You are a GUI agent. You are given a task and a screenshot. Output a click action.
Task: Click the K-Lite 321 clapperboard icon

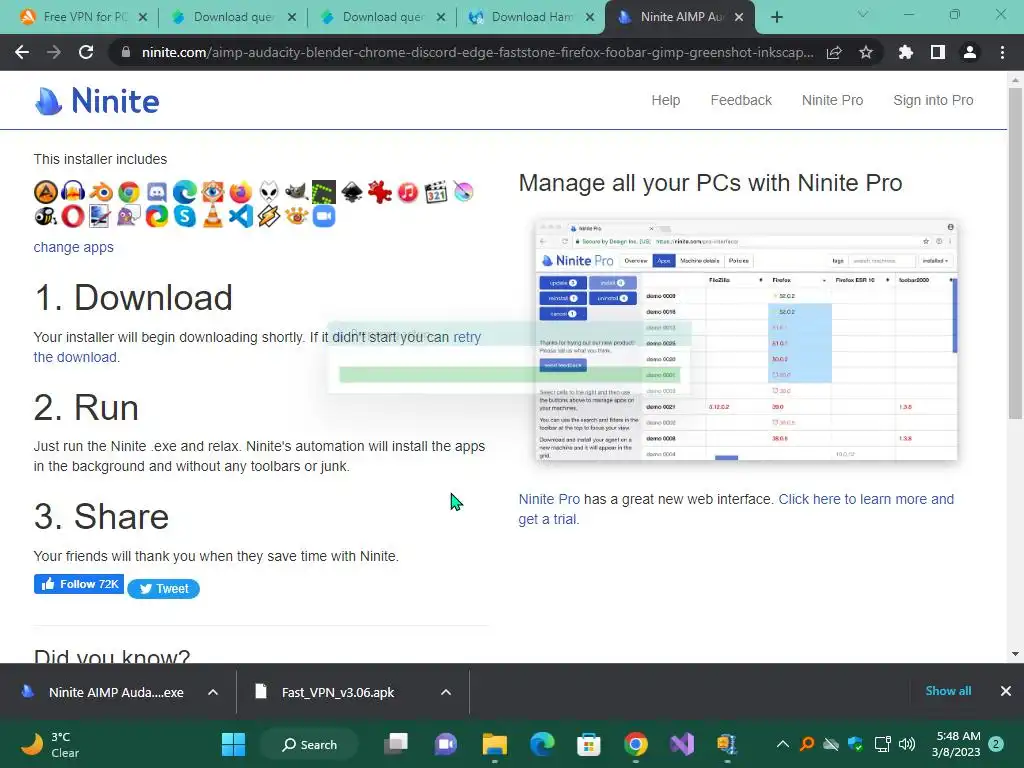click(x=436, y=192)
